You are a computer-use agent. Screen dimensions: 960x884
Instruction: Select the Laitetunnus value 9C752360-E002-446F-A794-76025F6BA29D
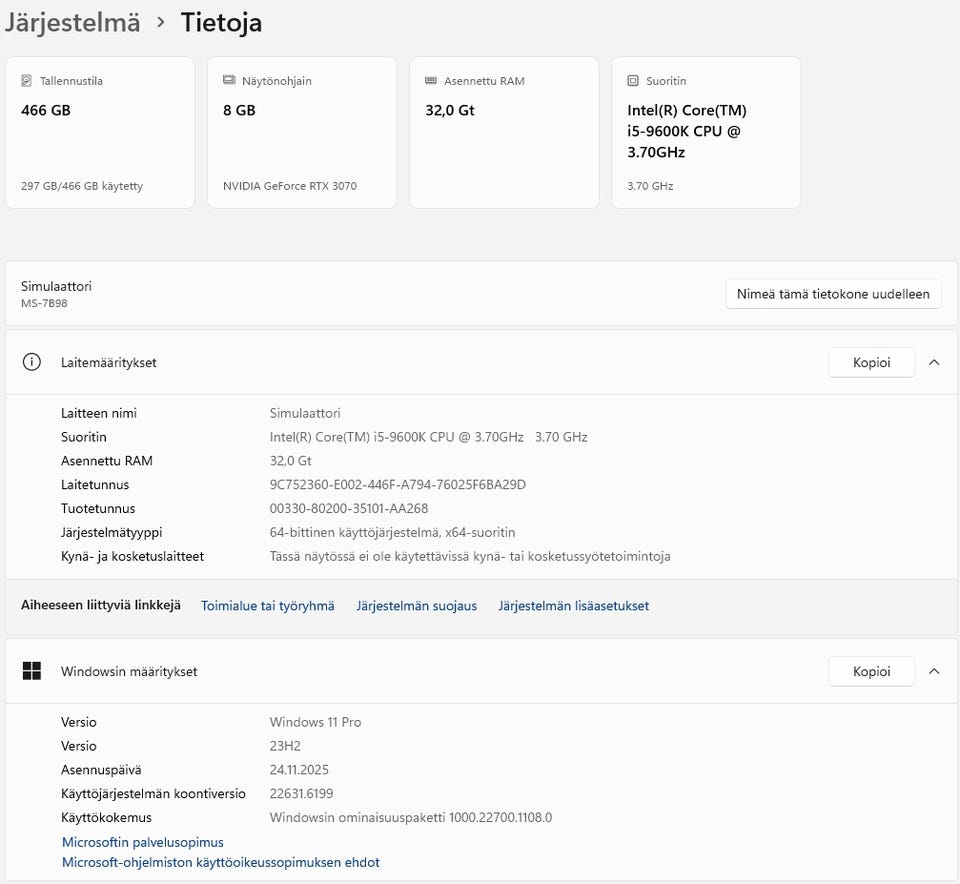397,485
